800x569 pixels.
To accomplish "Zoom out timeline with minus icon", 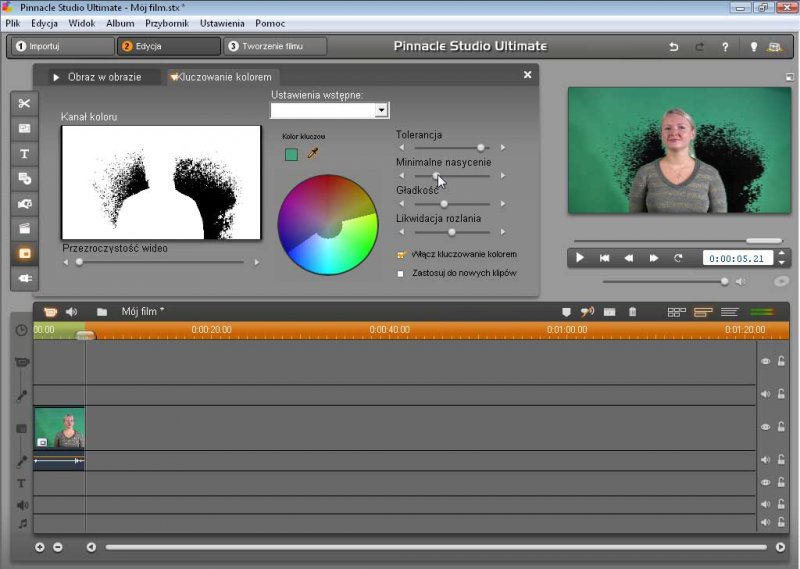I will point(58,547).
